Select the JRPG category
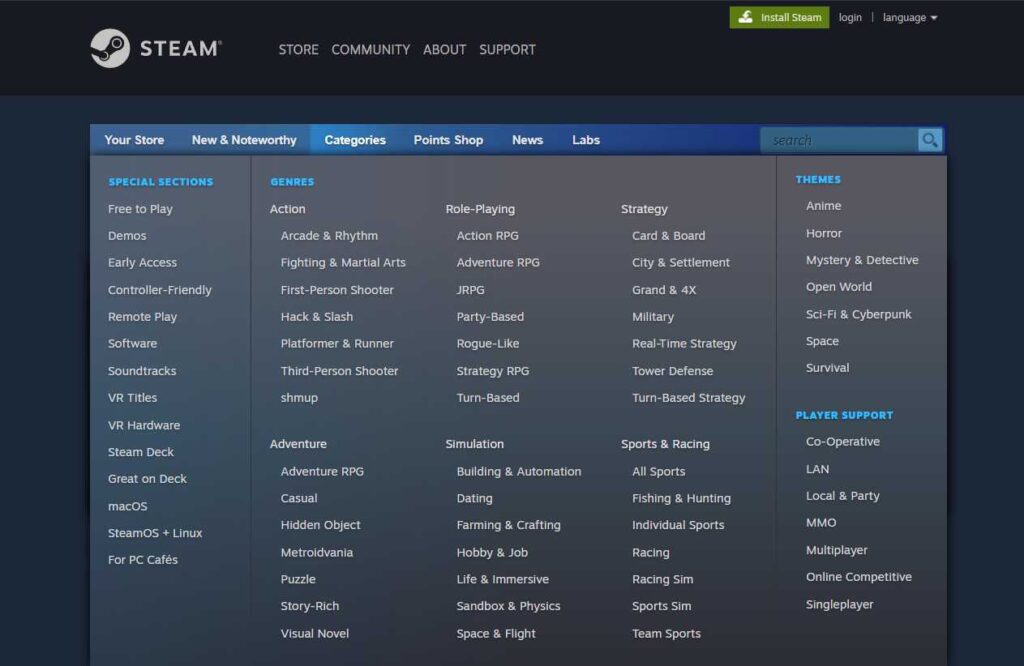1024x666 pixels. click(x=469, y=289)
